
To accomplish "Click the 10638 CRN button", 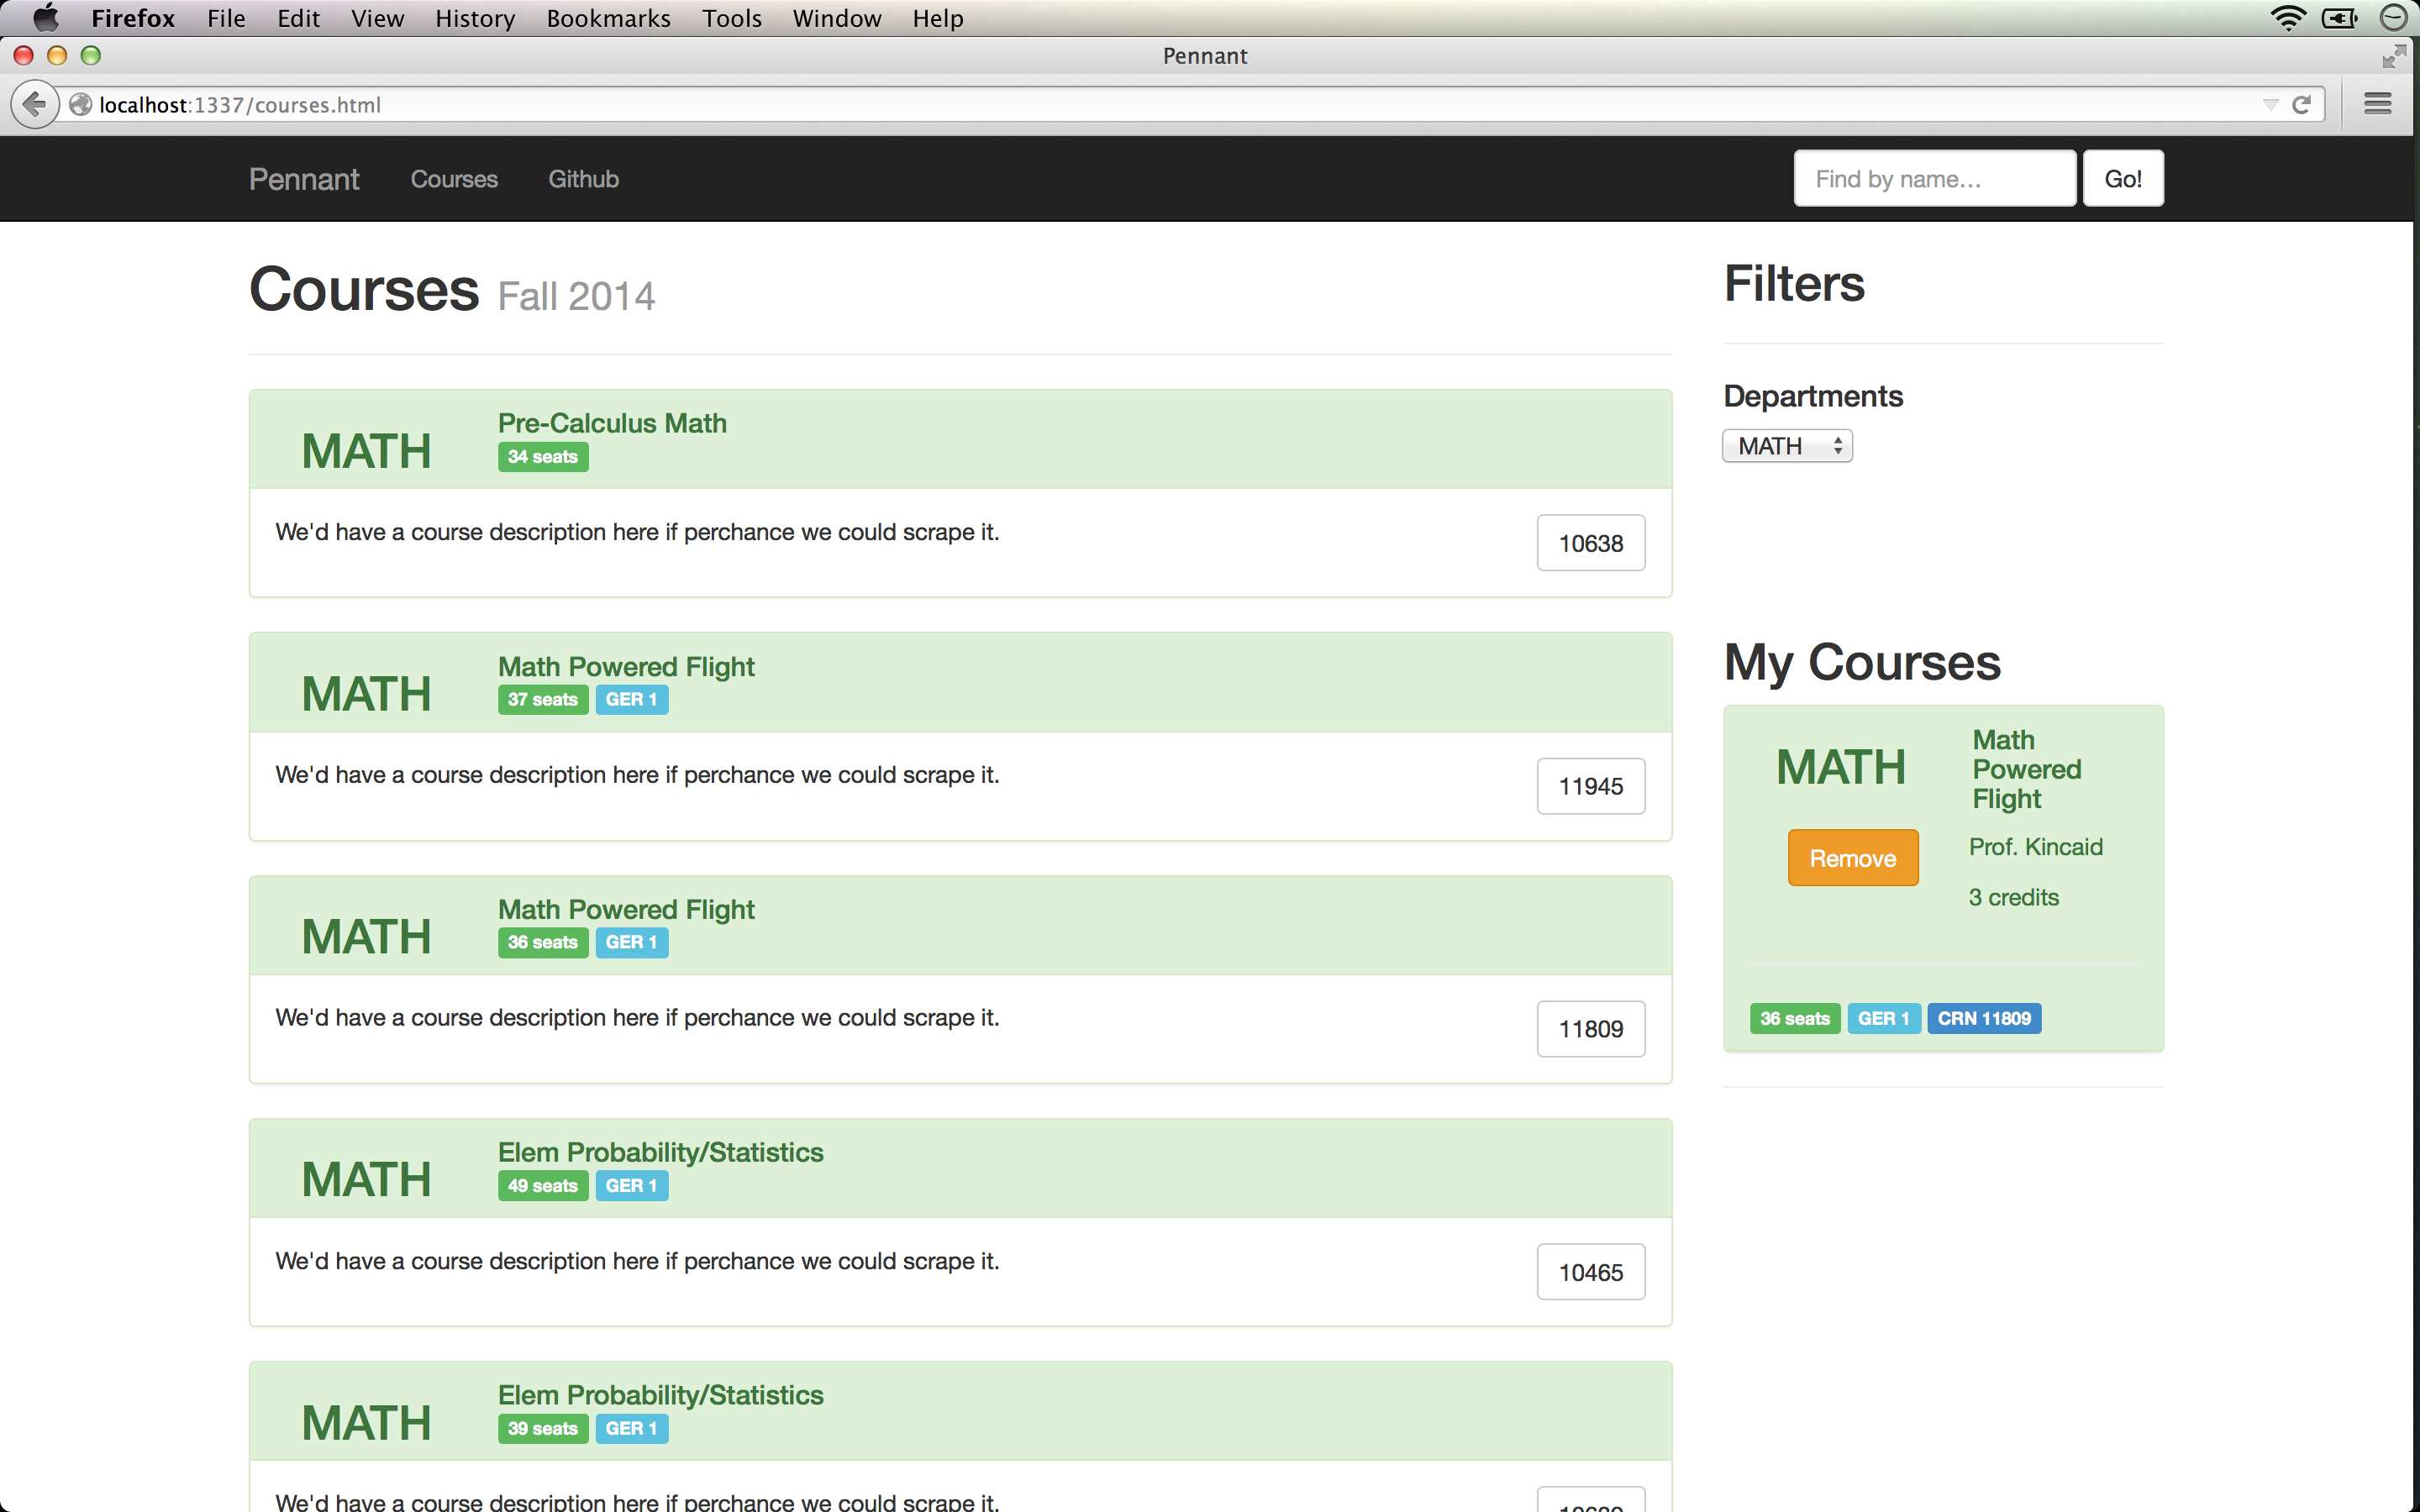I will click(x=1590, y=543).
